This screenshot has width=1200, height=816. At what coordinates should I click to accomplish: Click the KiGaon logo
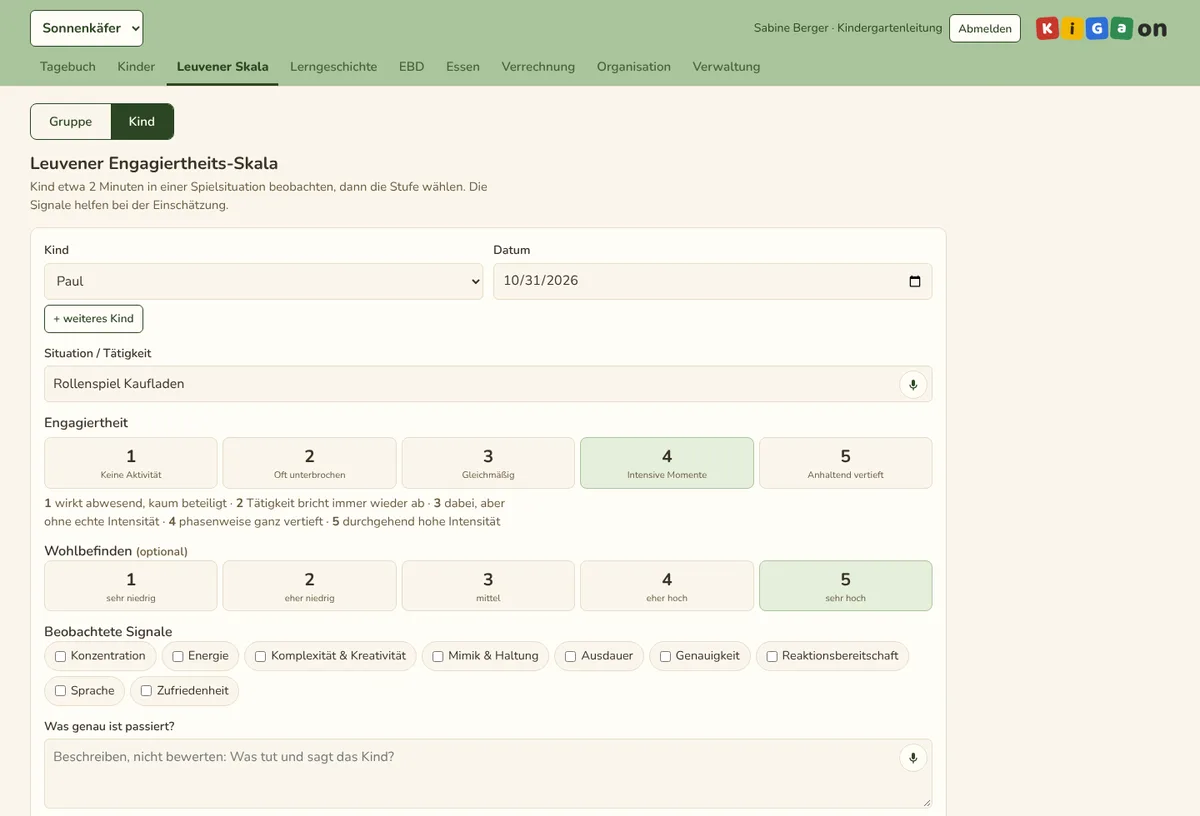pyautogui.click(x=1101, y=29)
